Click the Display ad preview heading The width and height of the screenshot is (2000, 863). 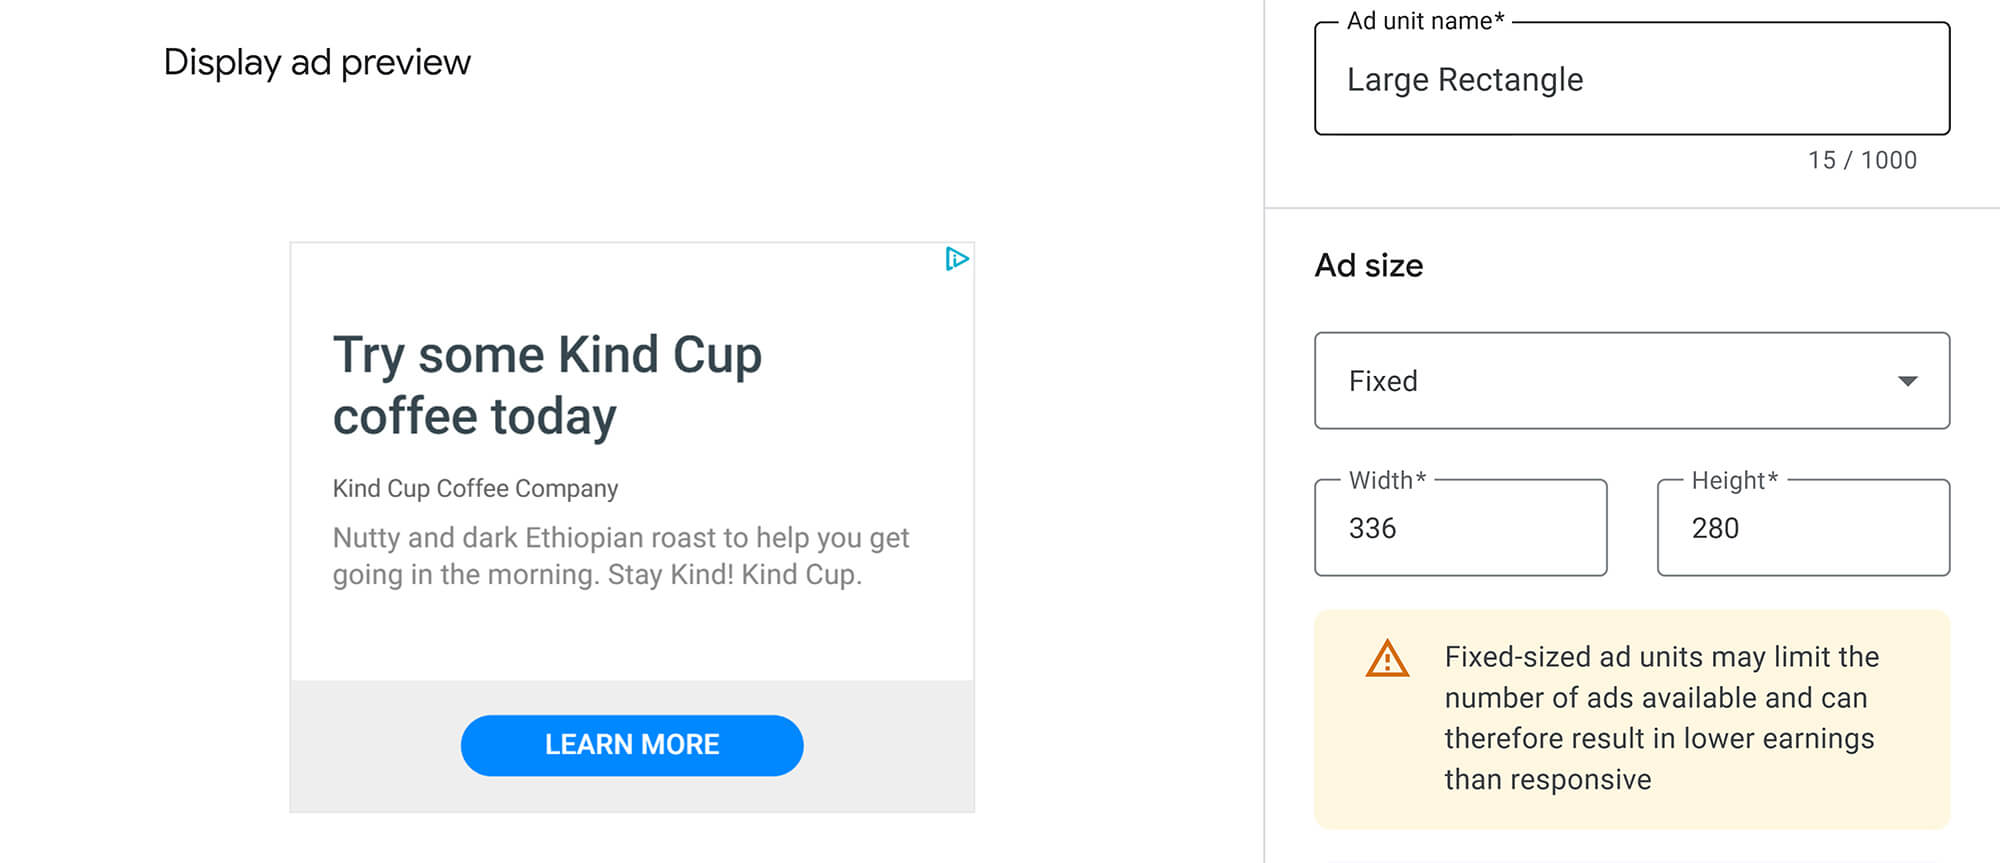click(318, 62)
